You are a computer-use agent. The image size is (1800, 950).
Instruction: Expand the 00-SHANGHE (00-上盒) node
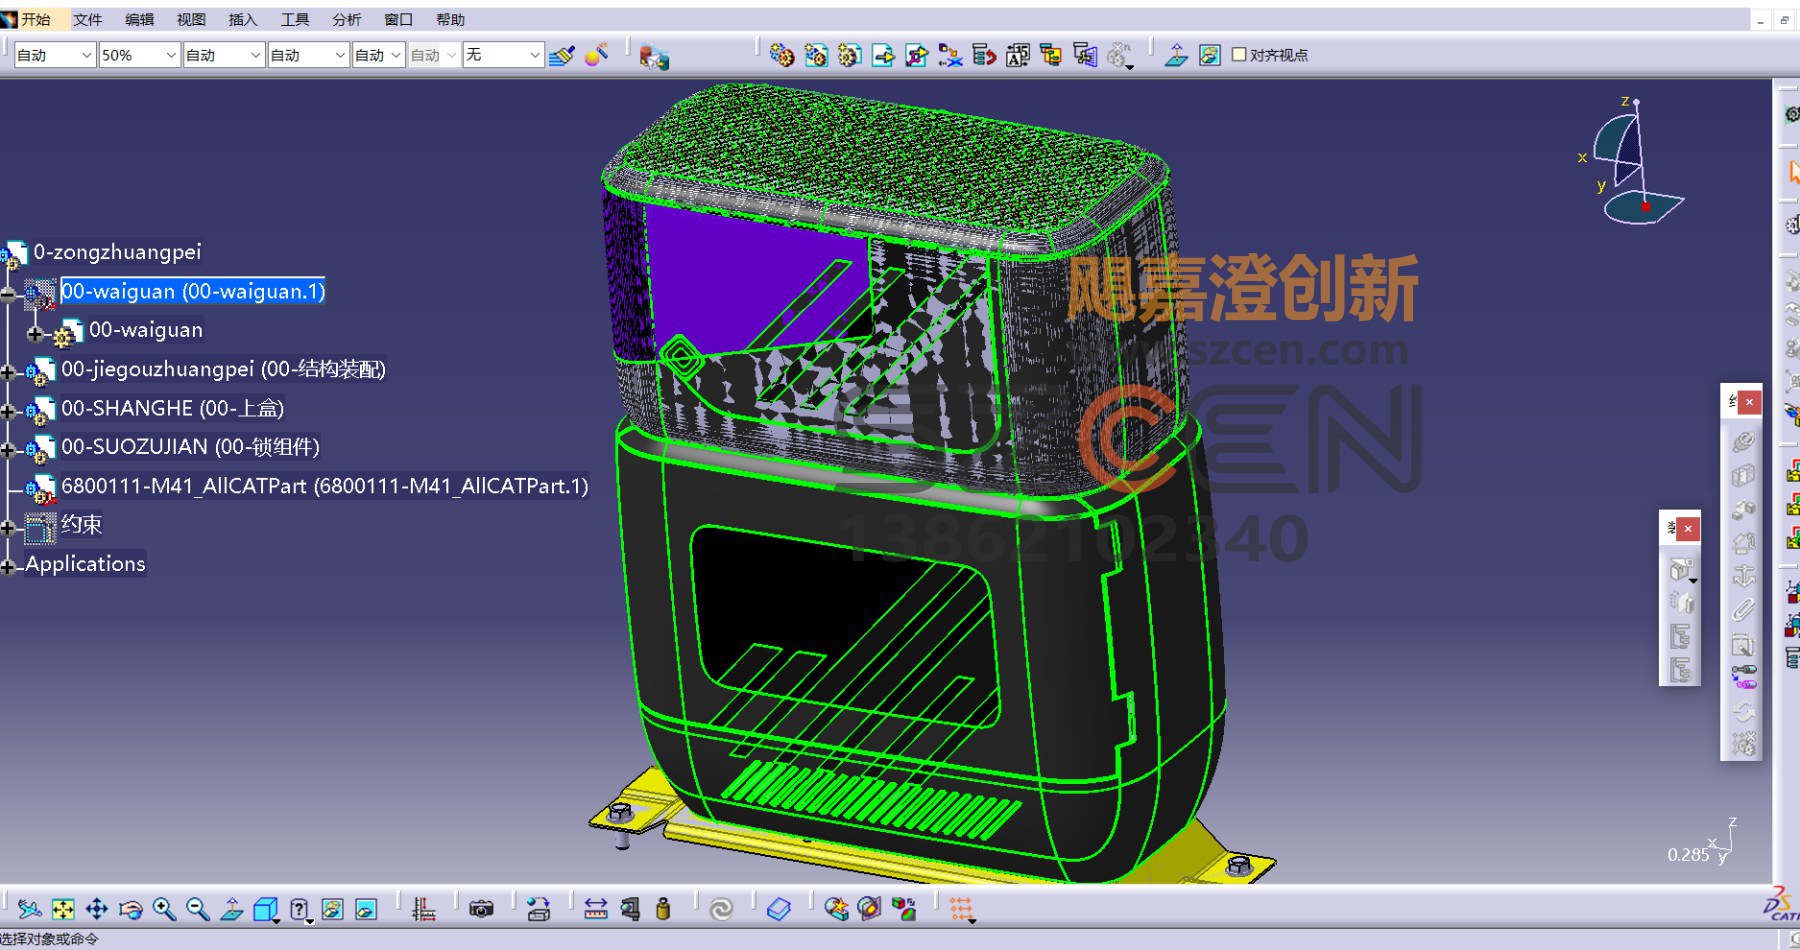pyautogui.click(x=8, y=411)
